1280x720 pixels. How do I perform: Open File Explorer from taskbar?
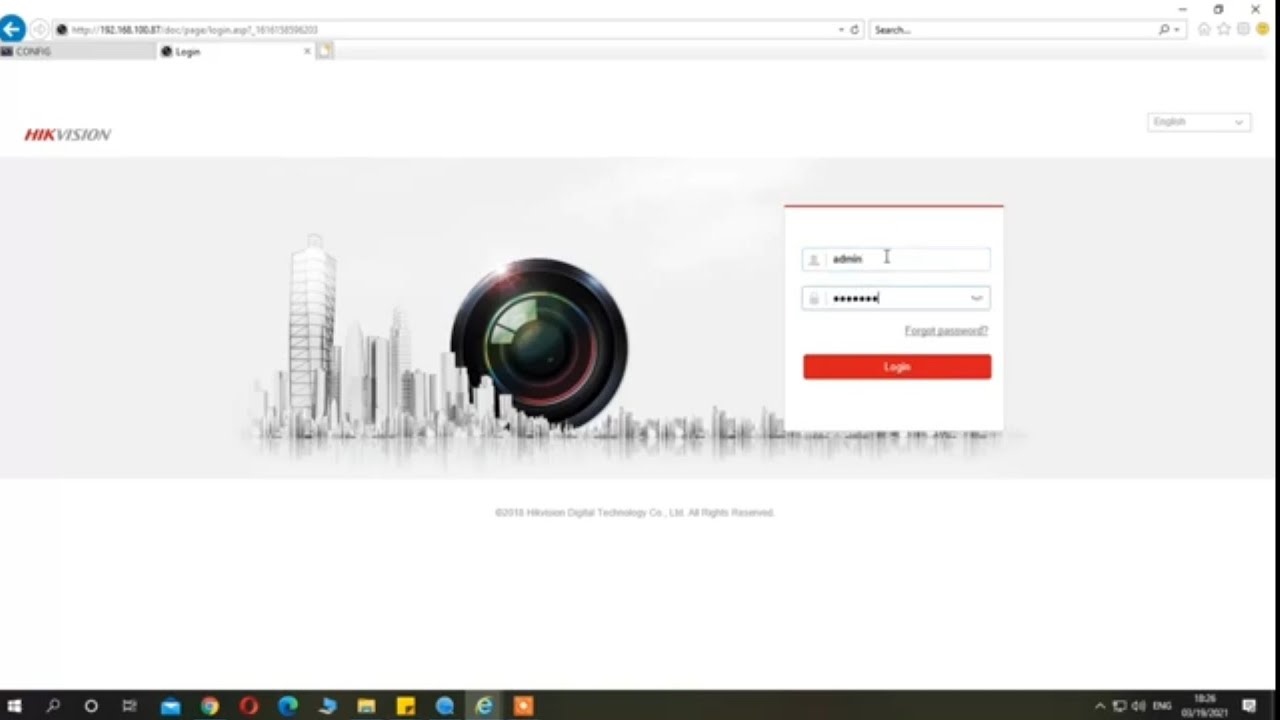[367, 706]
